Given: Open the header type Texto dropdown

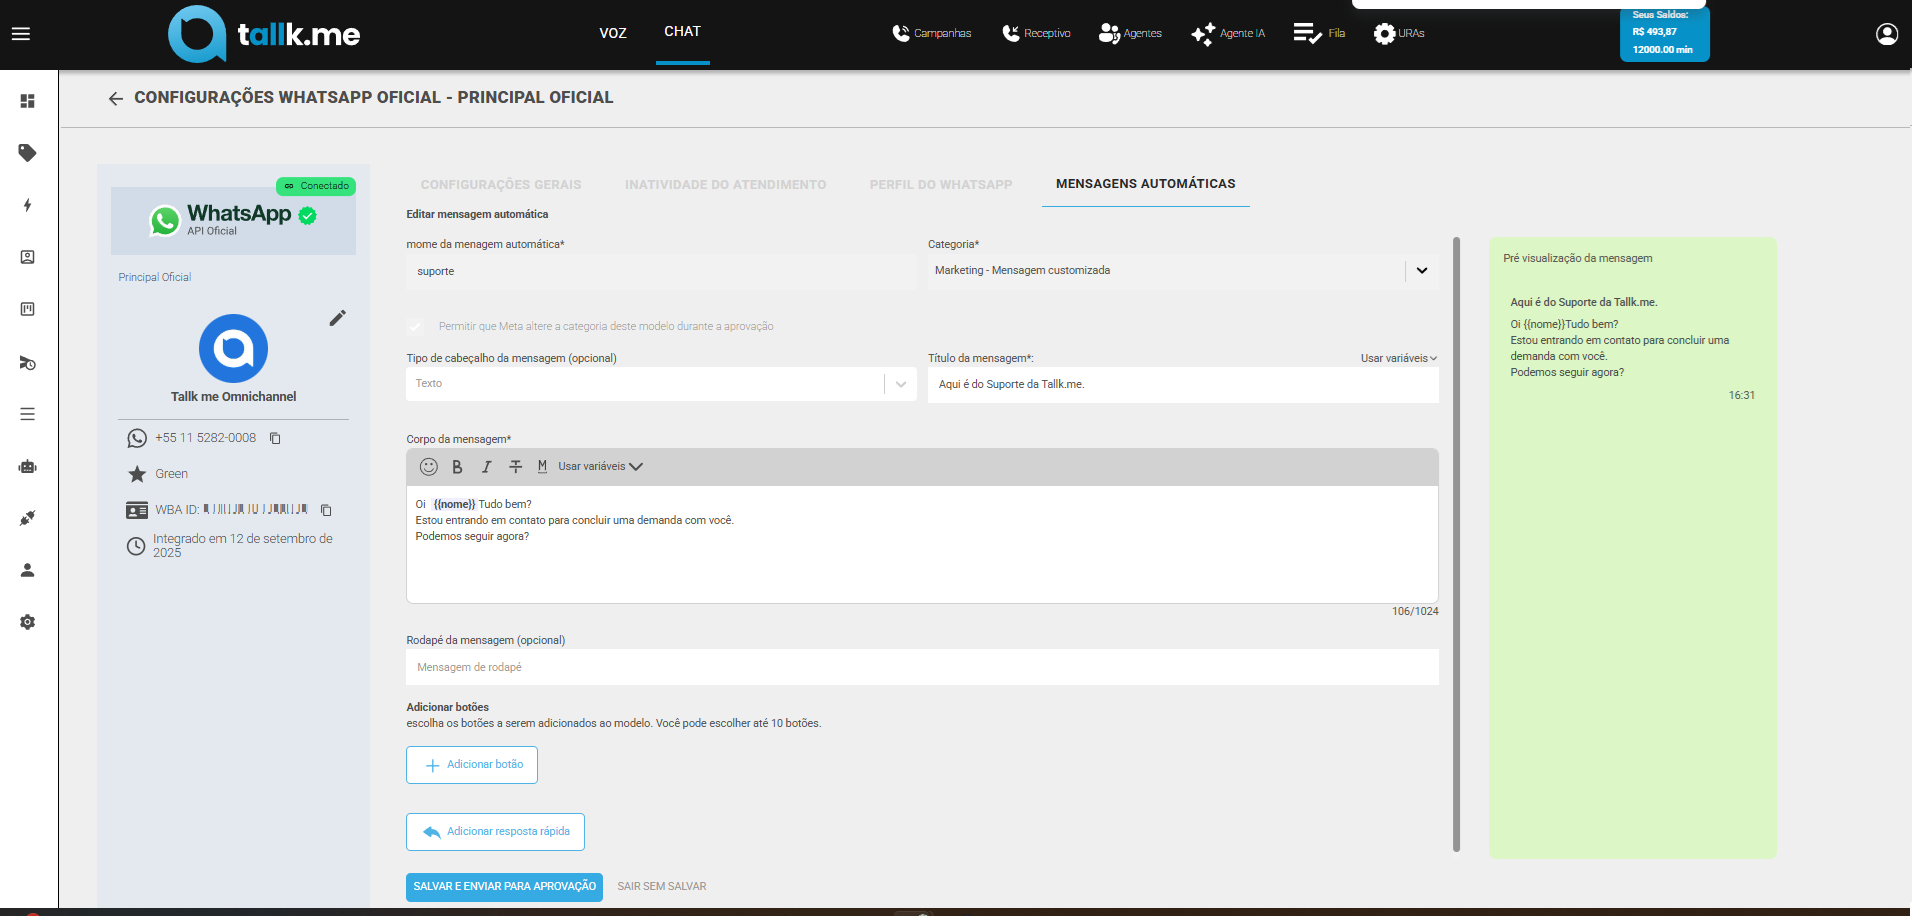Looking at the screenshot, I should 900,384.
